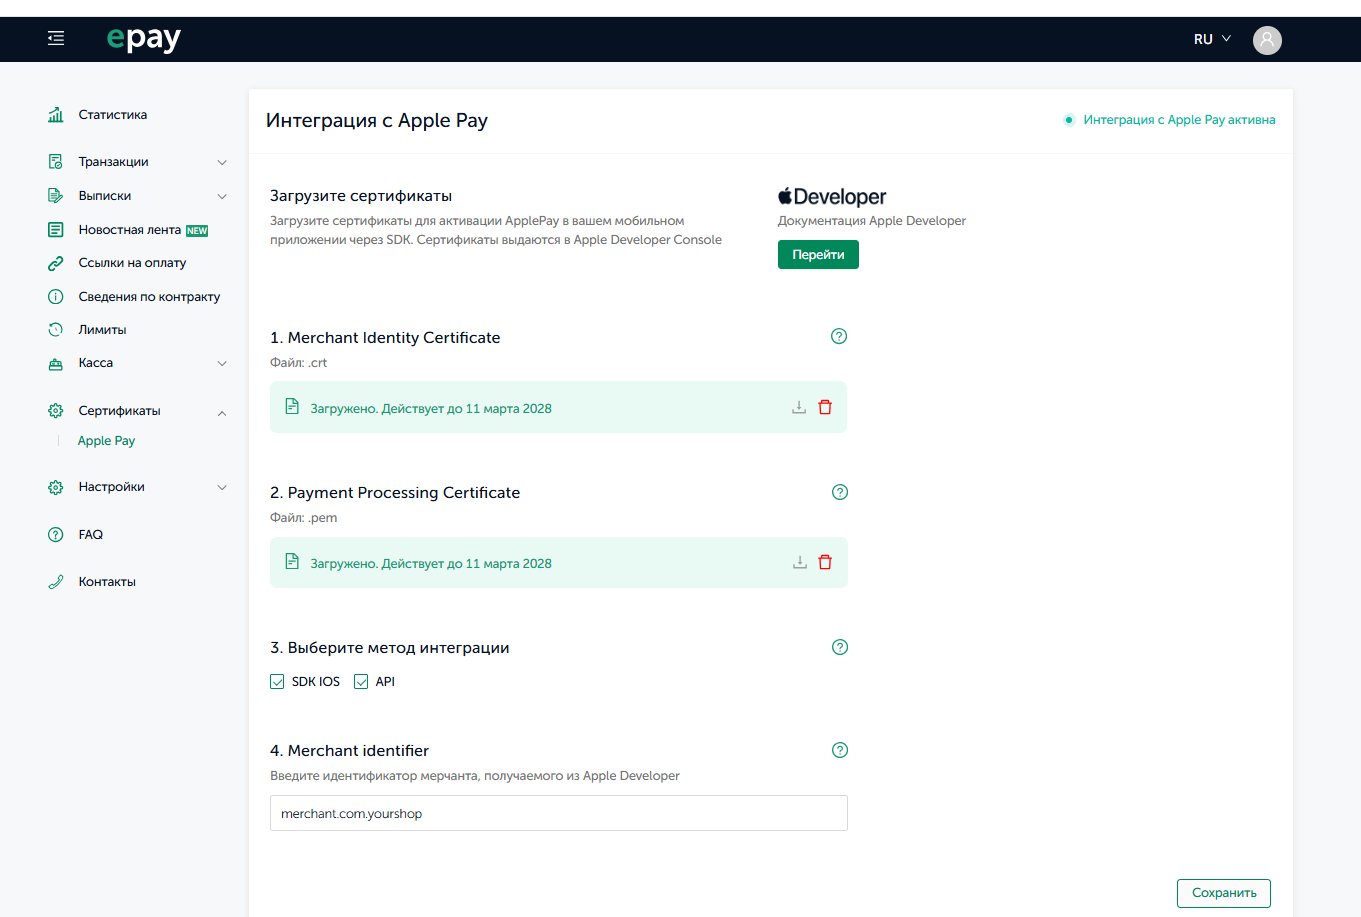Viewport: 1361px width, 917px height.
Task: Click the Apple Developer logo
Action: (832, 197)
